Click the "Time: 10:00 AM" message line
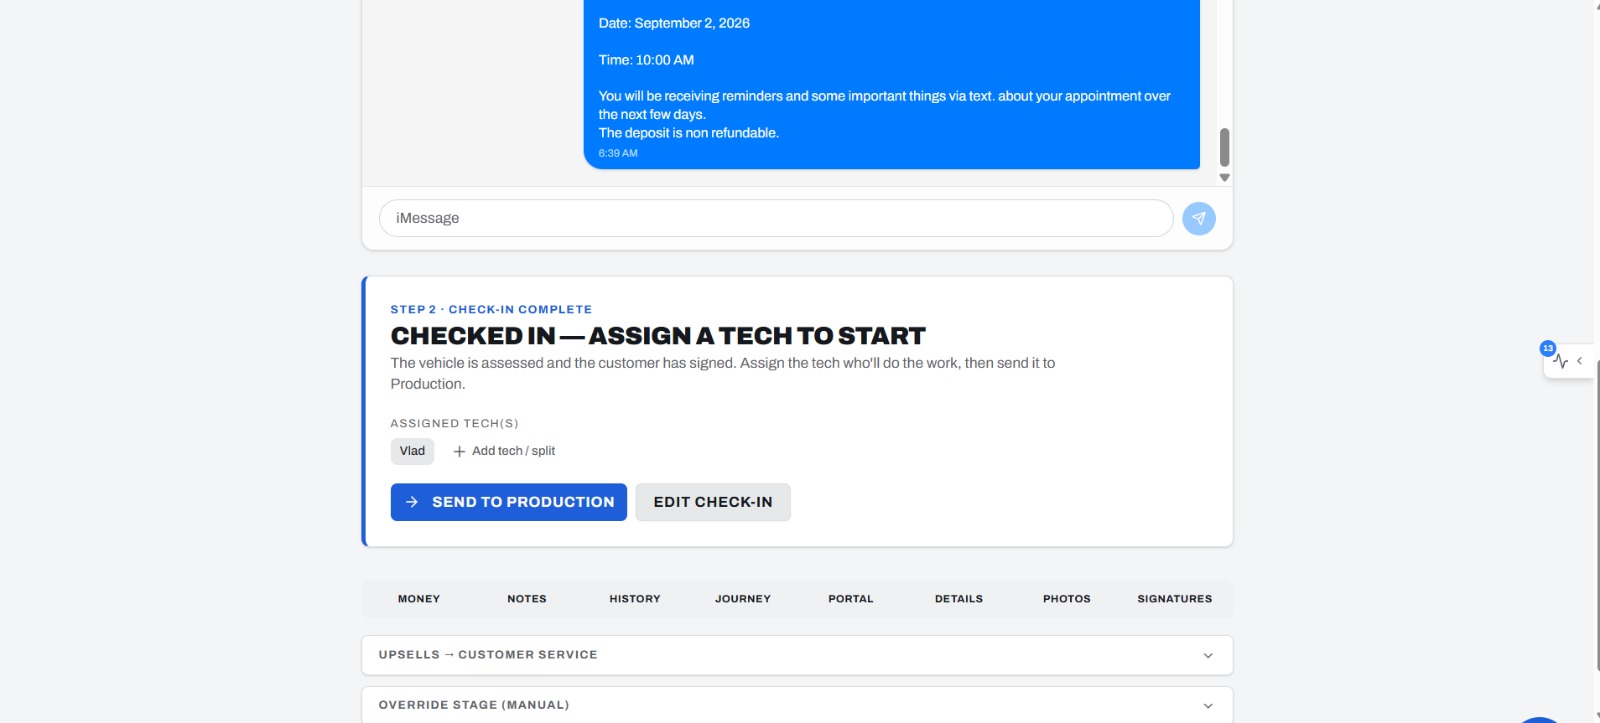Screen dimensions: 1600x723 [646, 60]
